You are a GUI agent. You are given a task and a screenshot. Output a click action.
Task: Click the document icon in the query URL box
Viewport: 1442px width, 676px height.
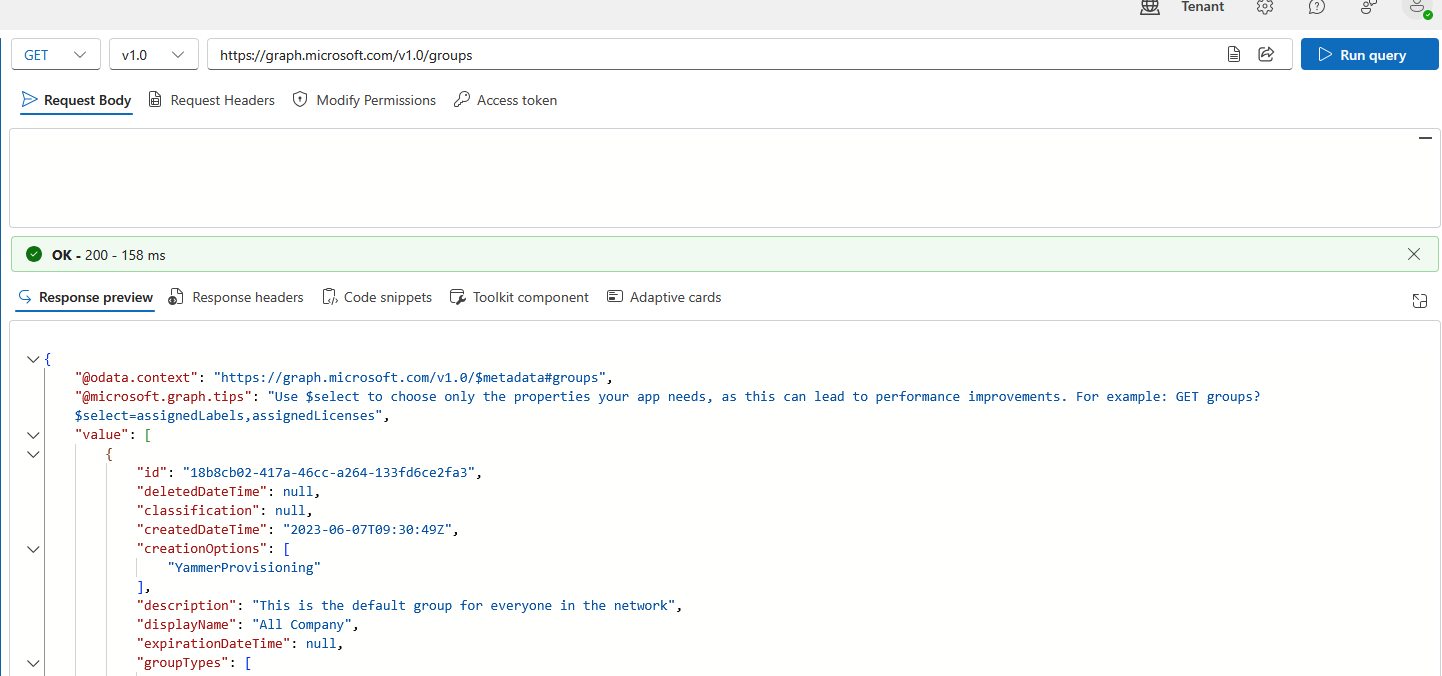pos(1234,55)
